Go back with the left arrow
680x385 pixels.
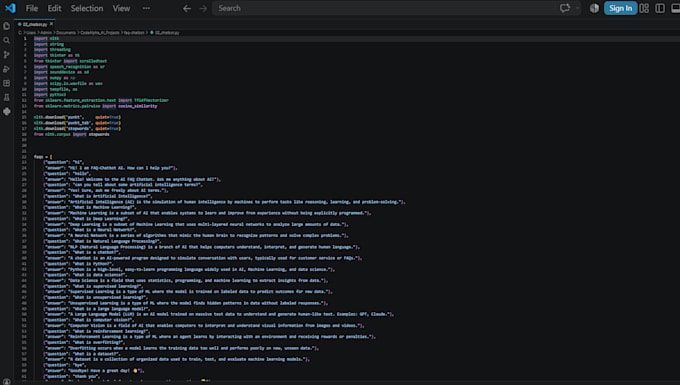point(187,8)
